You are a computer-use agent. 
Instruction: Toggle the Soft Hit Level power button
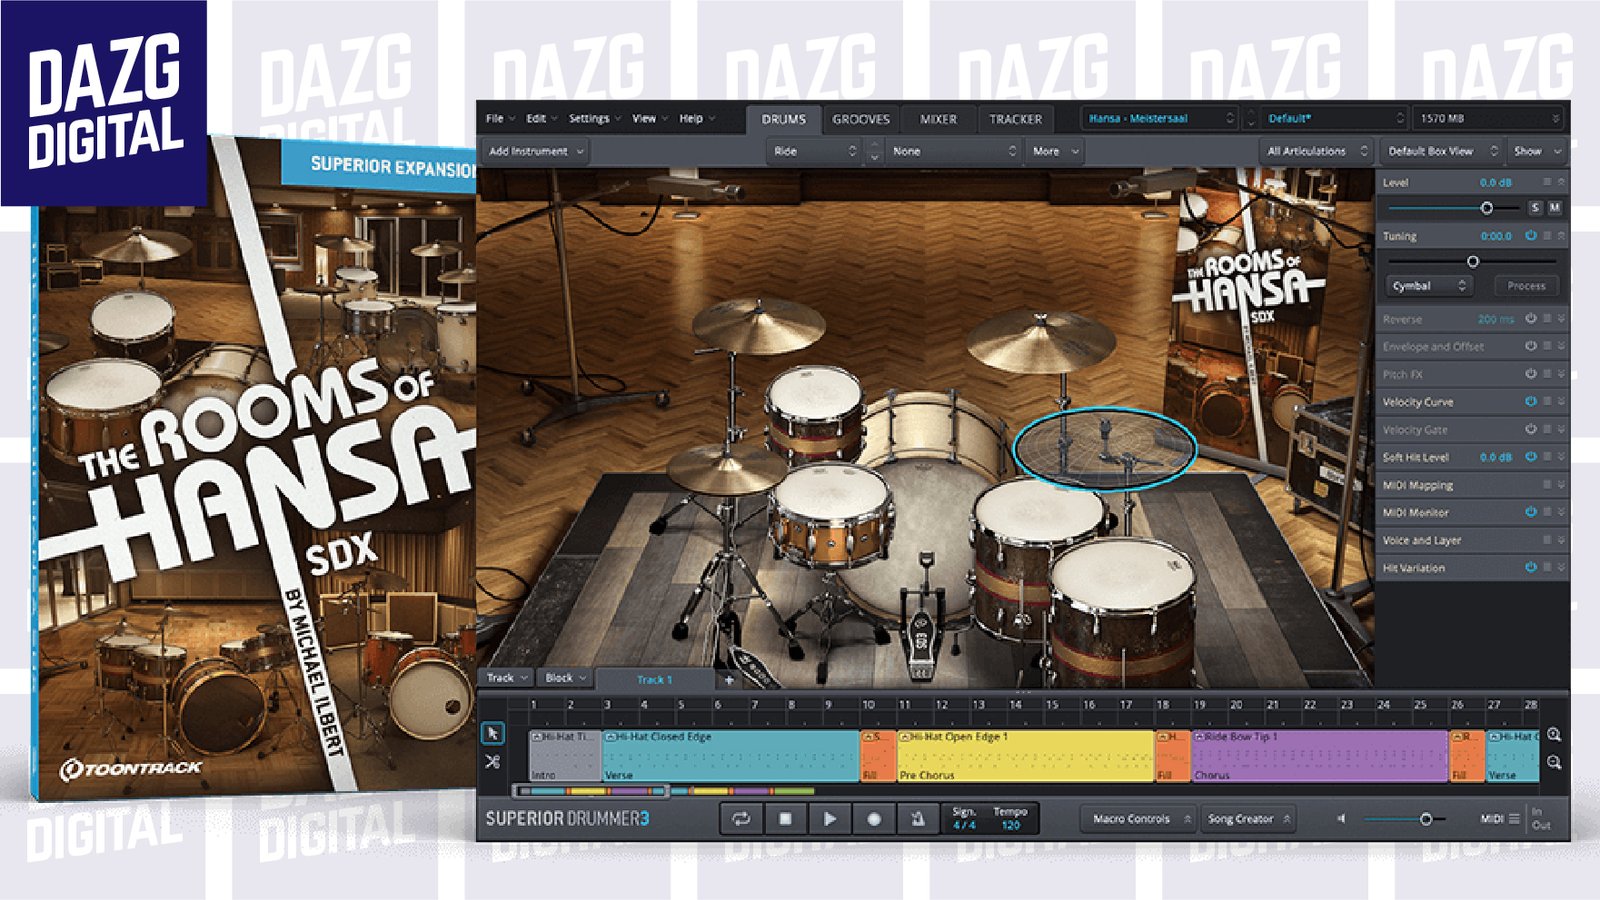1530,457
